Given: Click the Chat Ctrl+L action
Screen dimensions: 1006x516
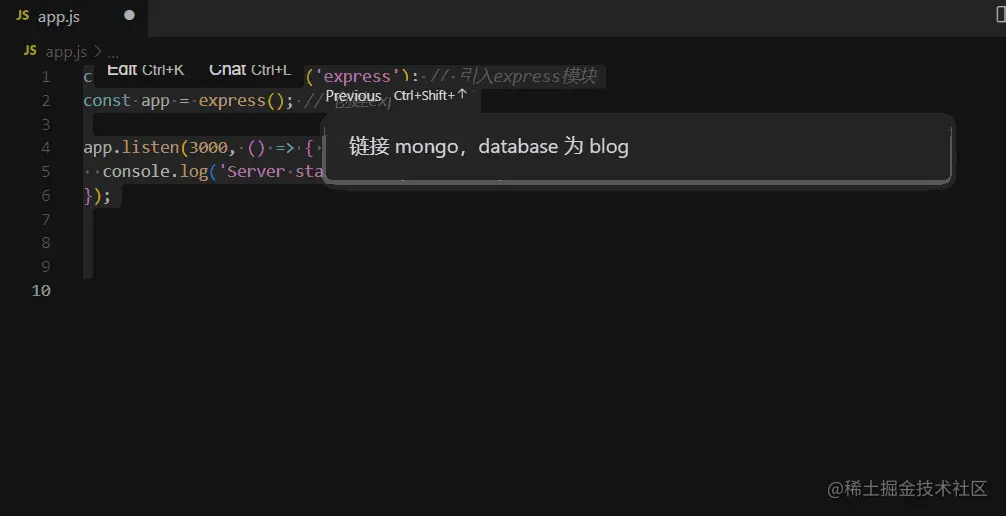Looking at the screenshot, I should (x=250, y=70).
